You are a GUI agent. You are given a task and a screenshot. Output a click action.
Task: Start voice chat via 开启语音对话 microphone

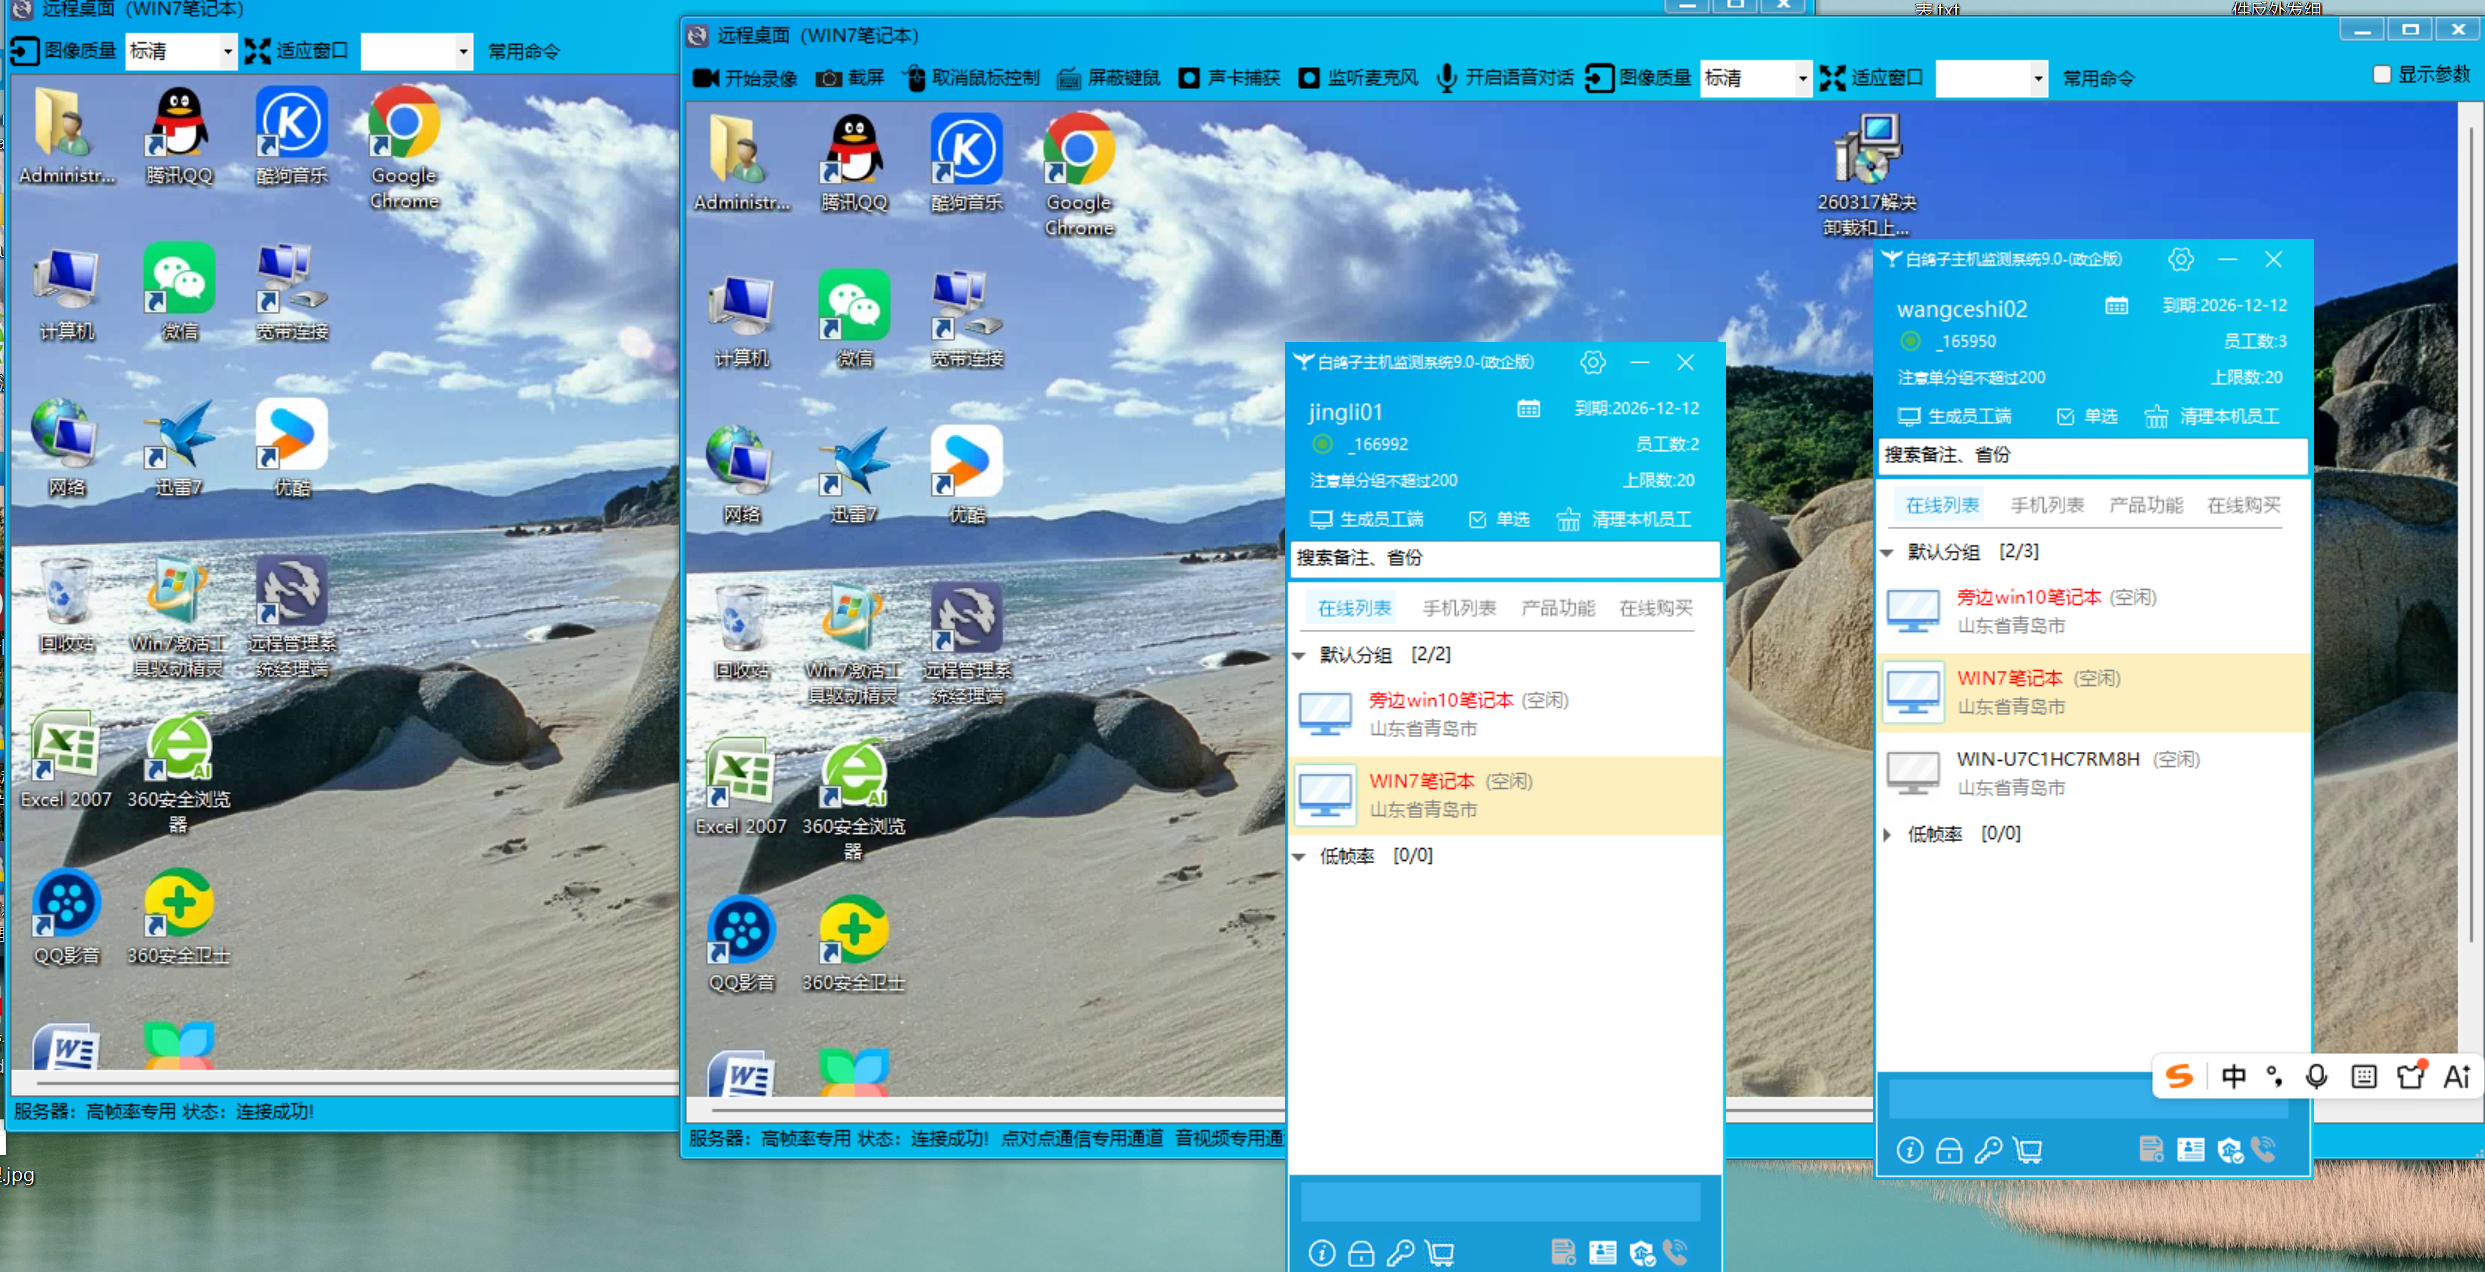coord(1446,78)
